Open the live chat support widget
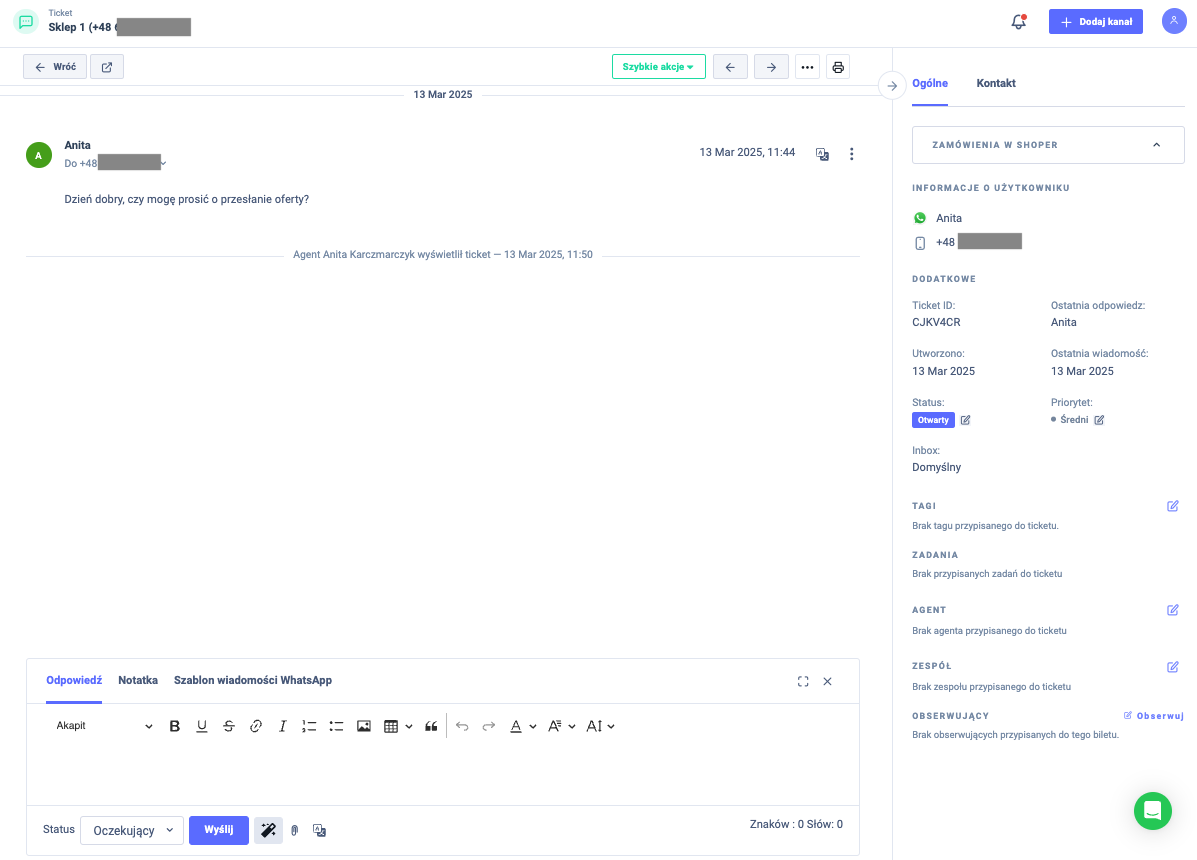Viewport: 1197px width, 860px height. coord(1152,810)
